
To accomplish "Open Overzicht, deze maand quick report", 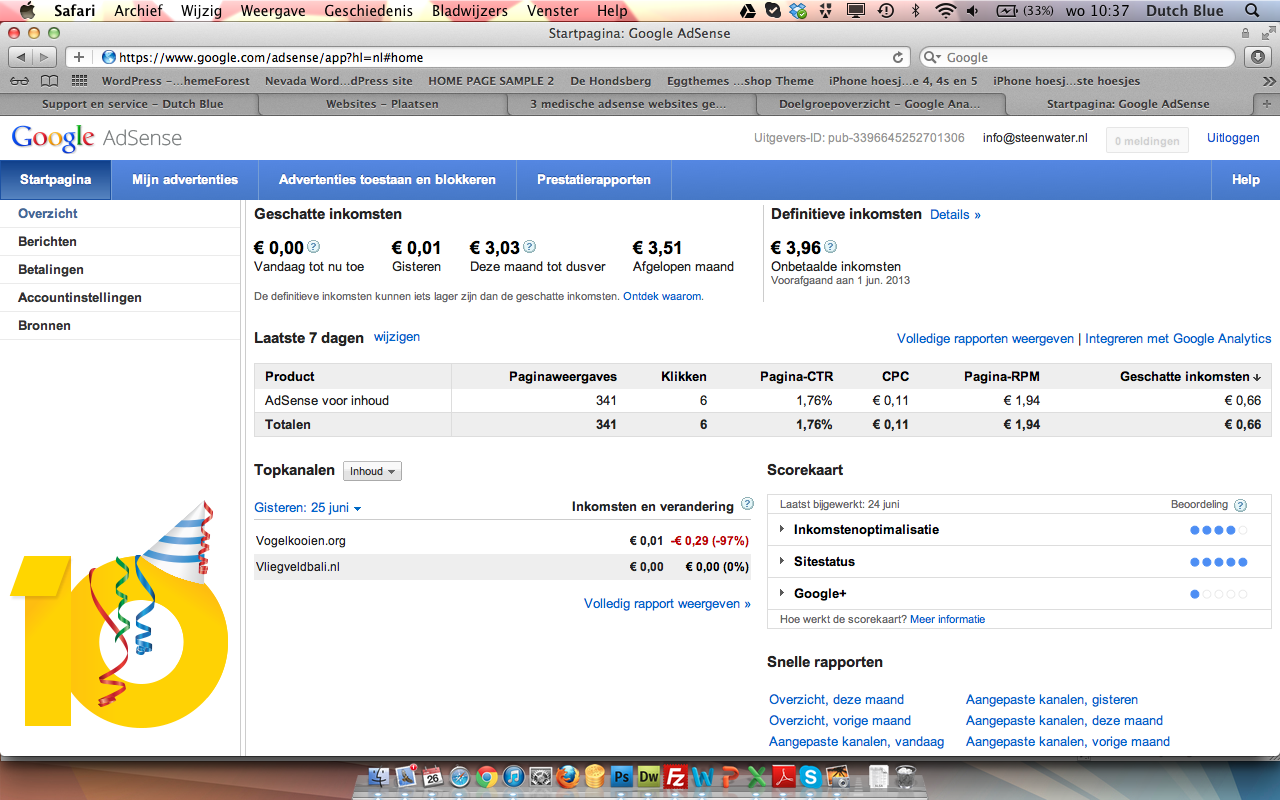I will point(836,700).
